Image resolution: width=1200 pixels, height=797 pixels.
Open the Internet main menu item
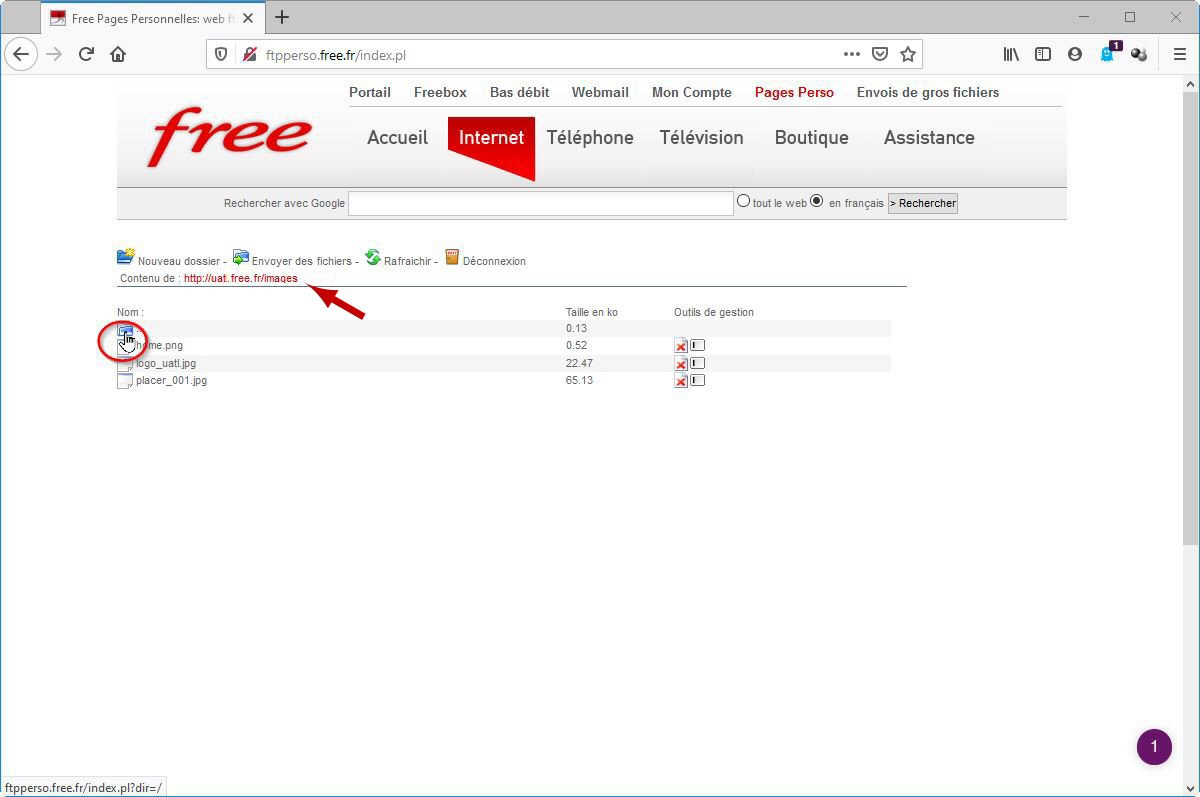click(x=491, y=138)
